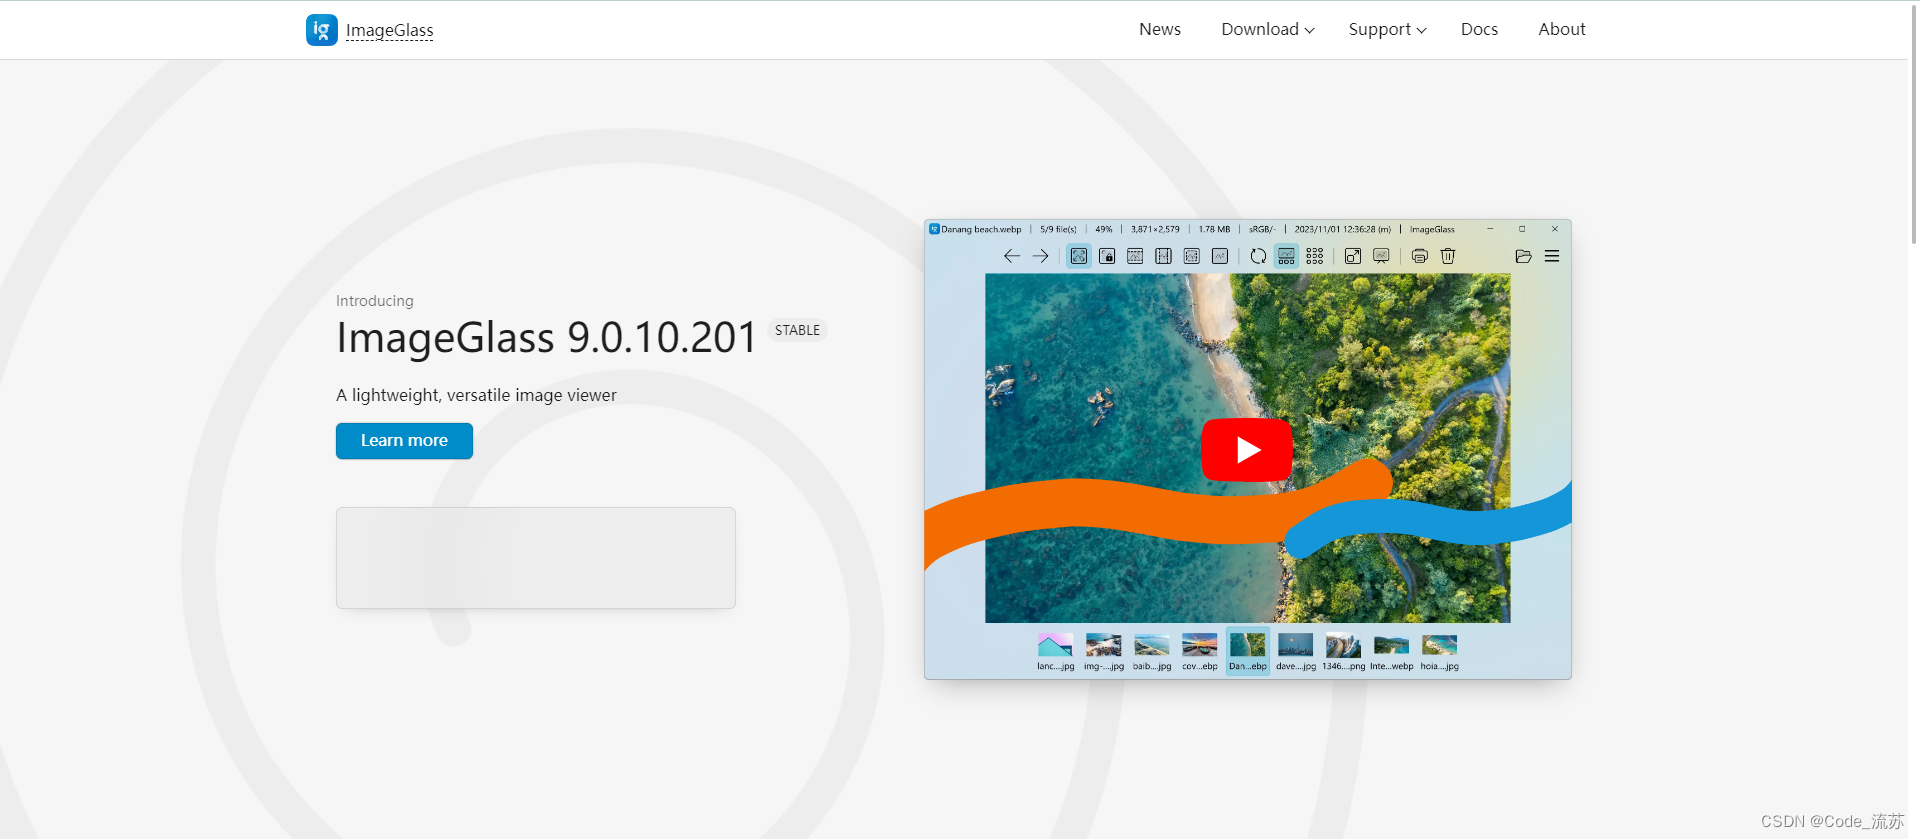Viewport: 1920px width, 839px height.
Task: Click the '1.78 MB' file size text
Action: (x=1214, y=229)
